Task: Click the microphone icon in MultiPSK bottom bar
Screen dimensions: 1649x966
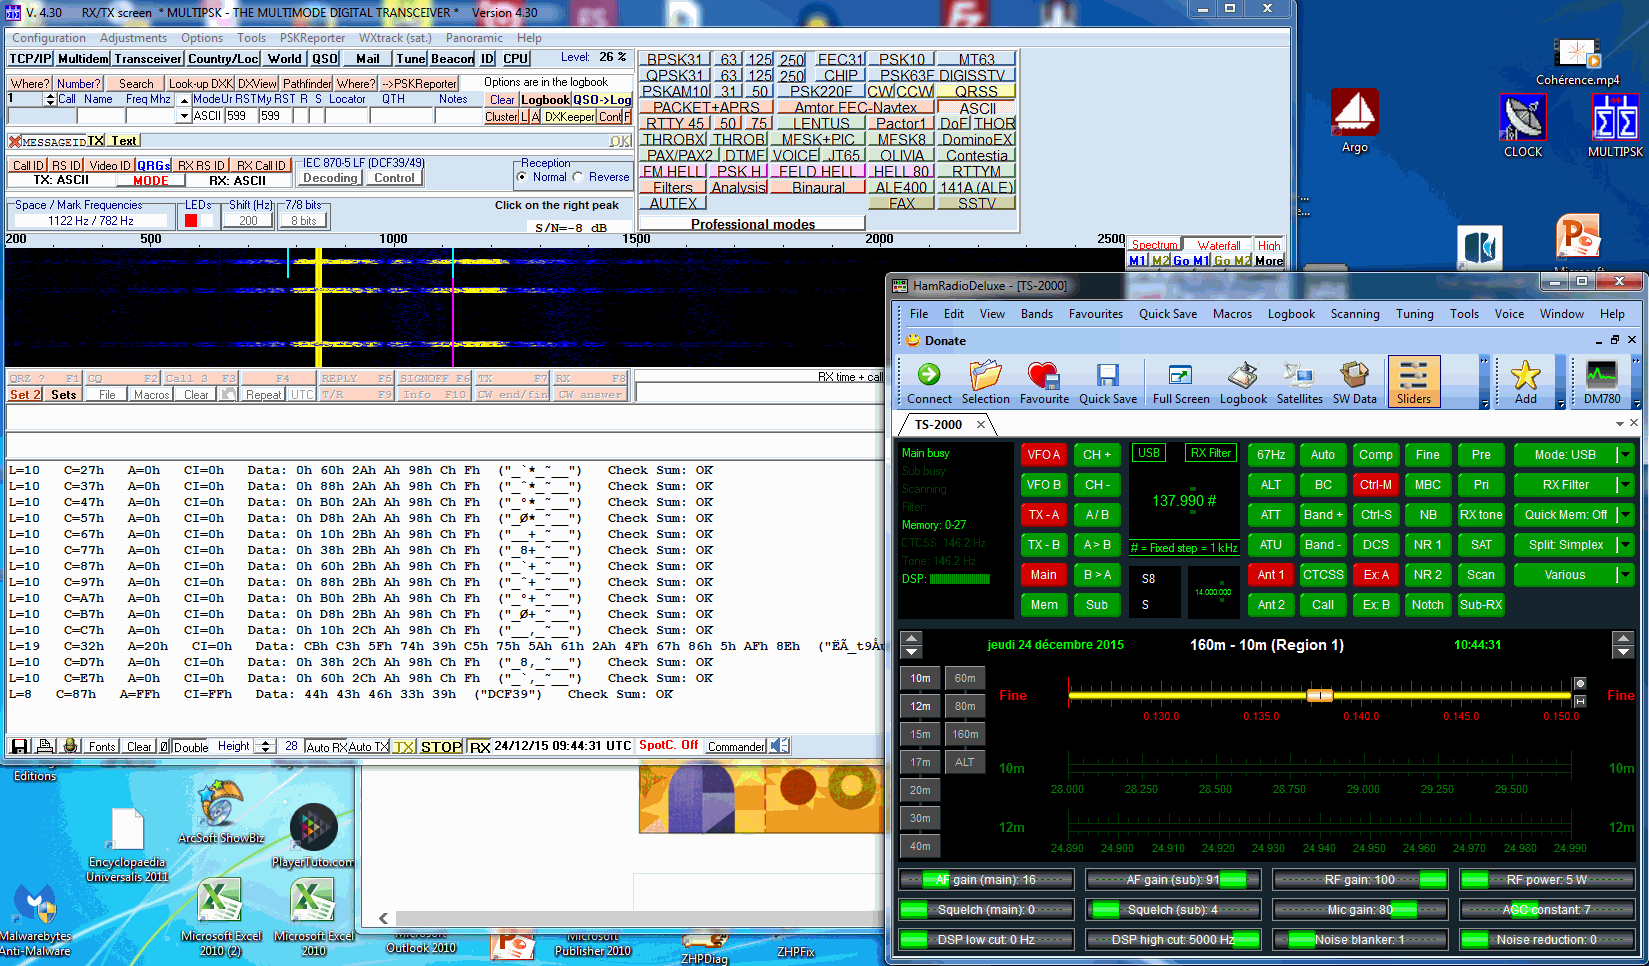Action: click(x=70, y=746)
